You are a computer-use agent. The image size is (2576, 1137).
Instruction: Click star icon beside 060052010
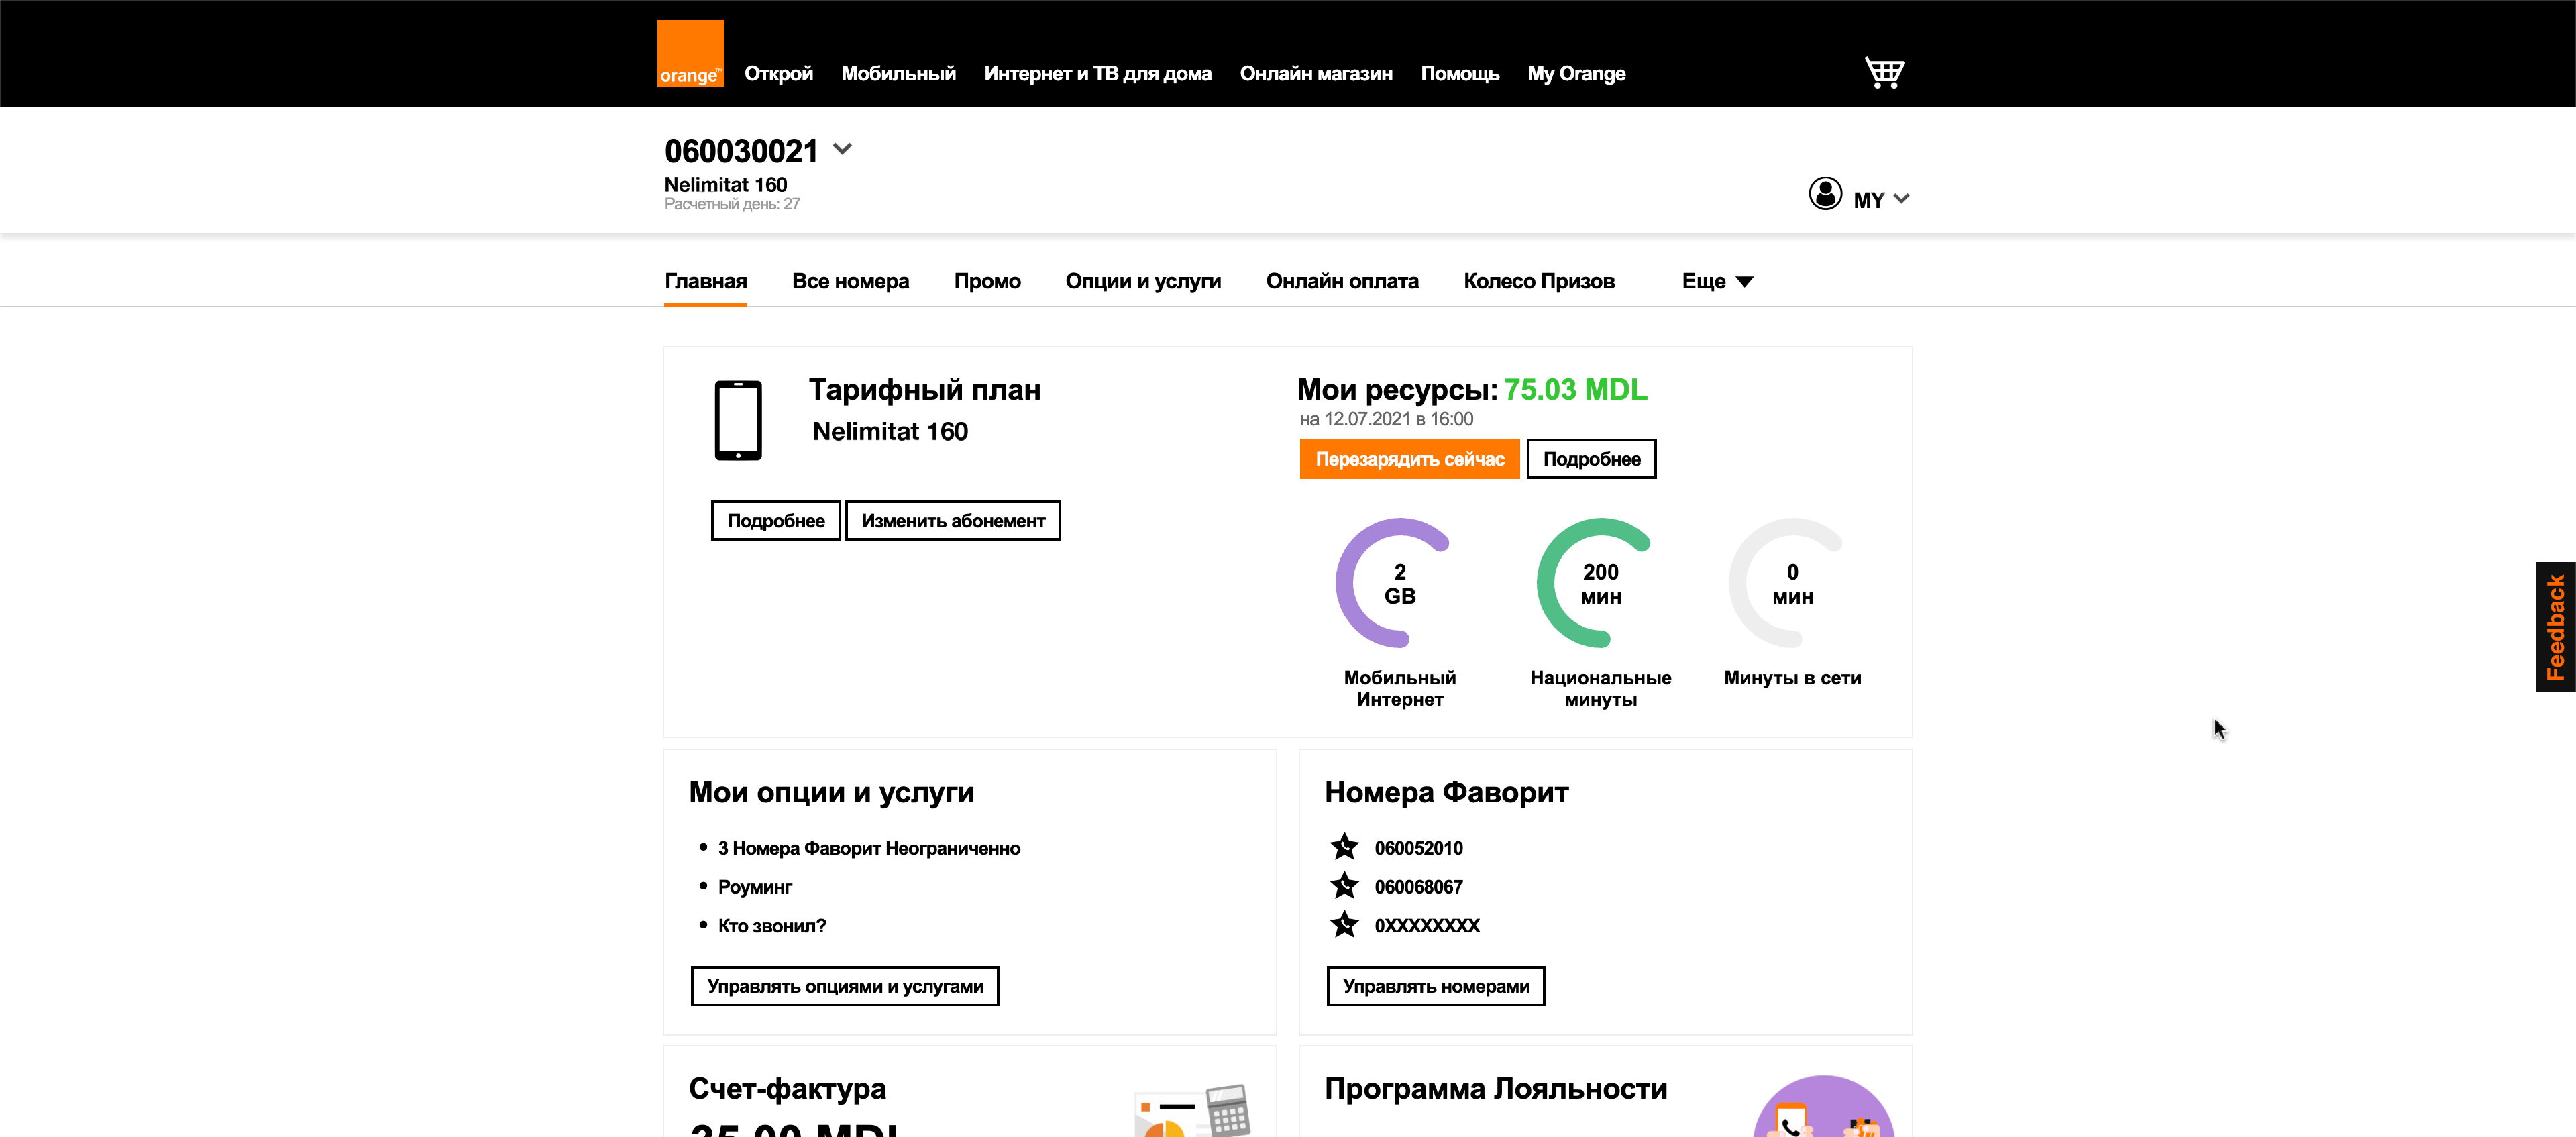click(x=1344, y=847)
